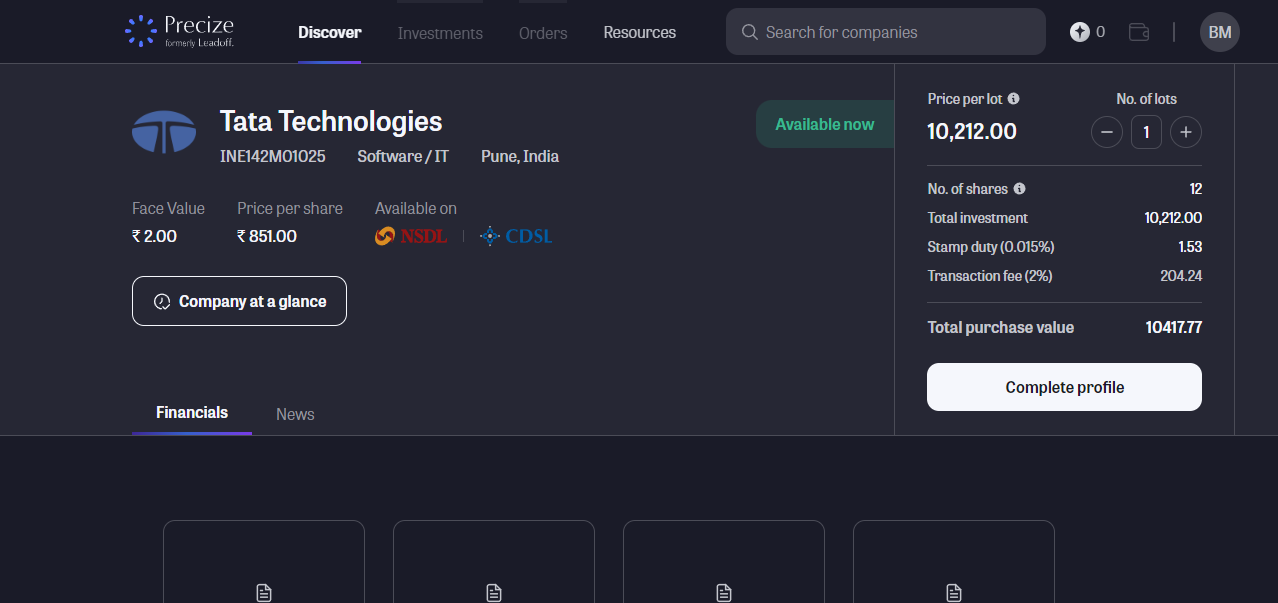This screenshot has width=1278, height=603.
Task: Click the NSDL logo
Action: pos(411,236)
